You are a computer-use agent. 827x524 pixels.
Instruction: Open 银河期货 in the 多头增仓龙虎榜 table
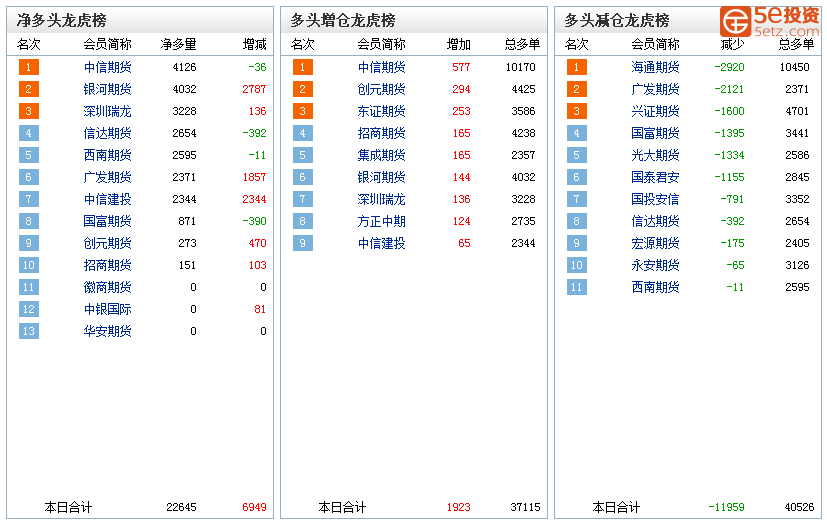coord(382,178)
